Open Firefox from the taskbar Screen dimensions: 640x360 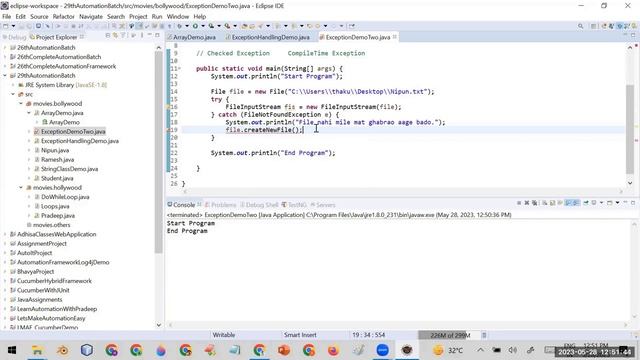(x=333, y=350)
